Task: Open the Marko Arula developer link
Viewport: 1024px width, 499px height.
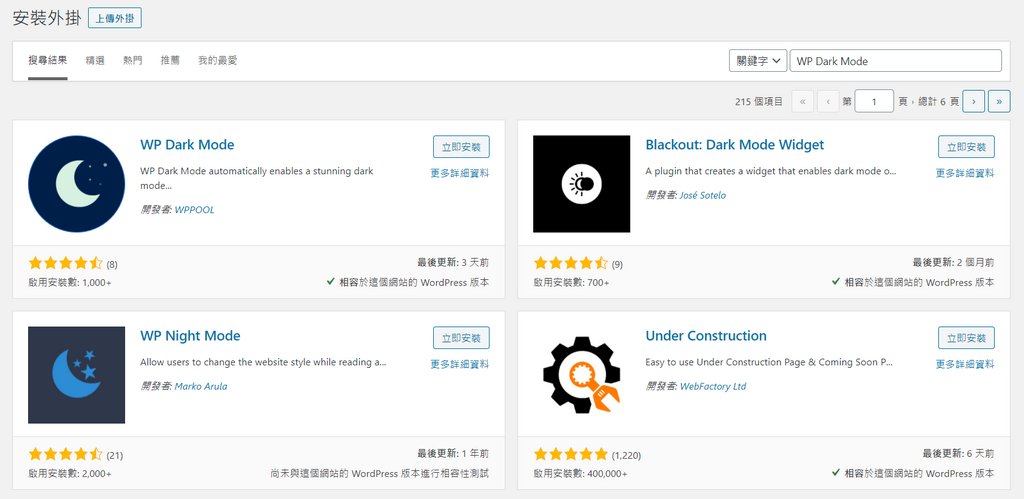Action: click(201, 386)
